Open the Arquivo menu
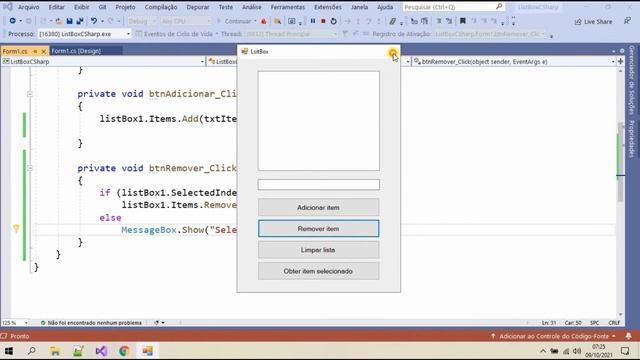Image resolution: width=640 pixels, height=360 pixels. tap(29, 7)
